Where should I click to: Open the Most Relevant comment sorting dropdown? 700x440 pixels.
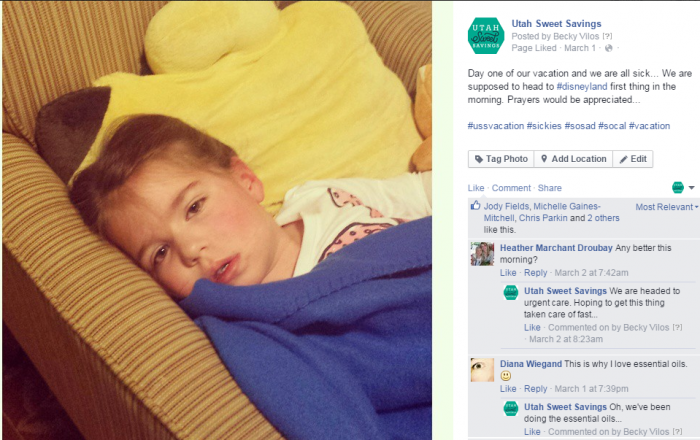point(667,207)
